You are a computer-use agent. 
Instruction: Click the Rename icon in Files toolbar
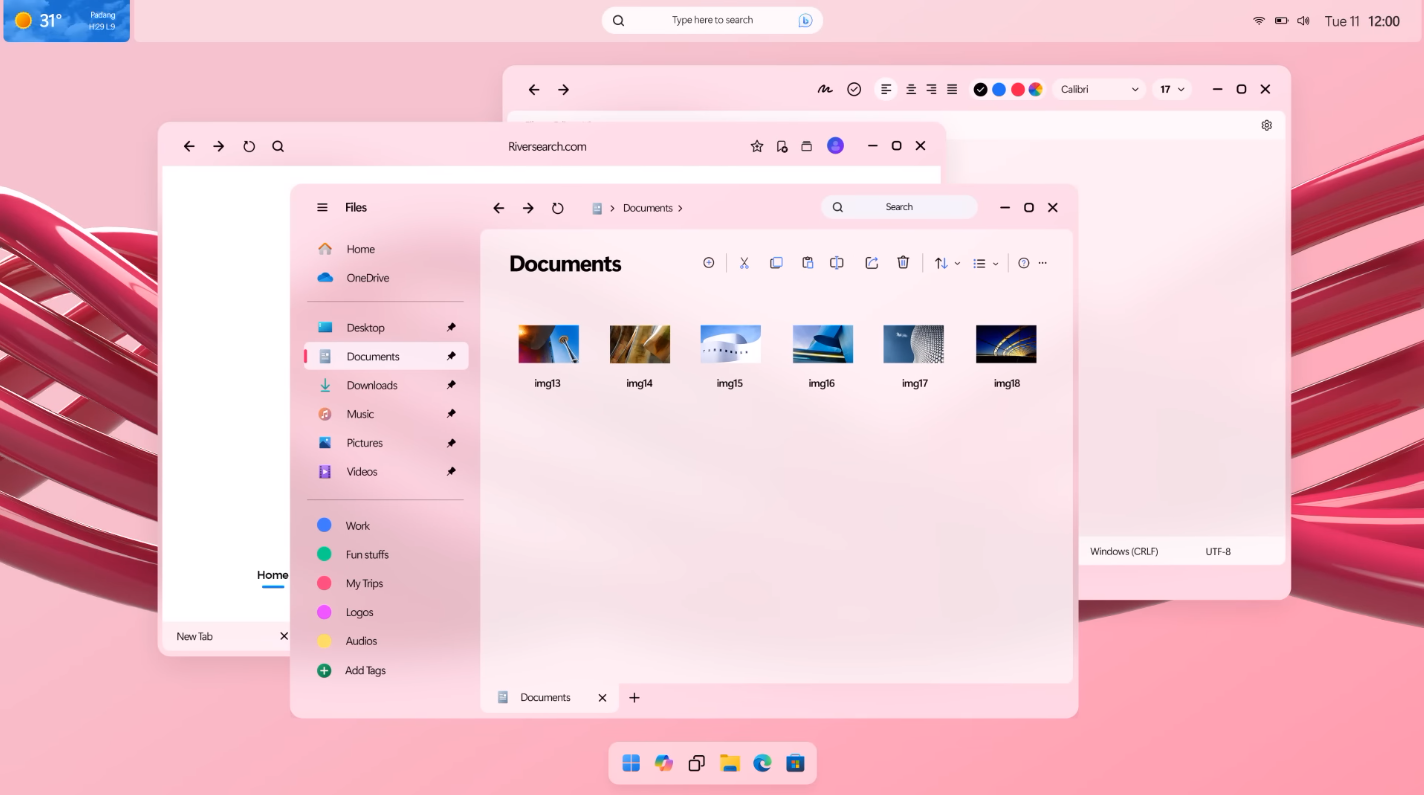pos(837,263)
